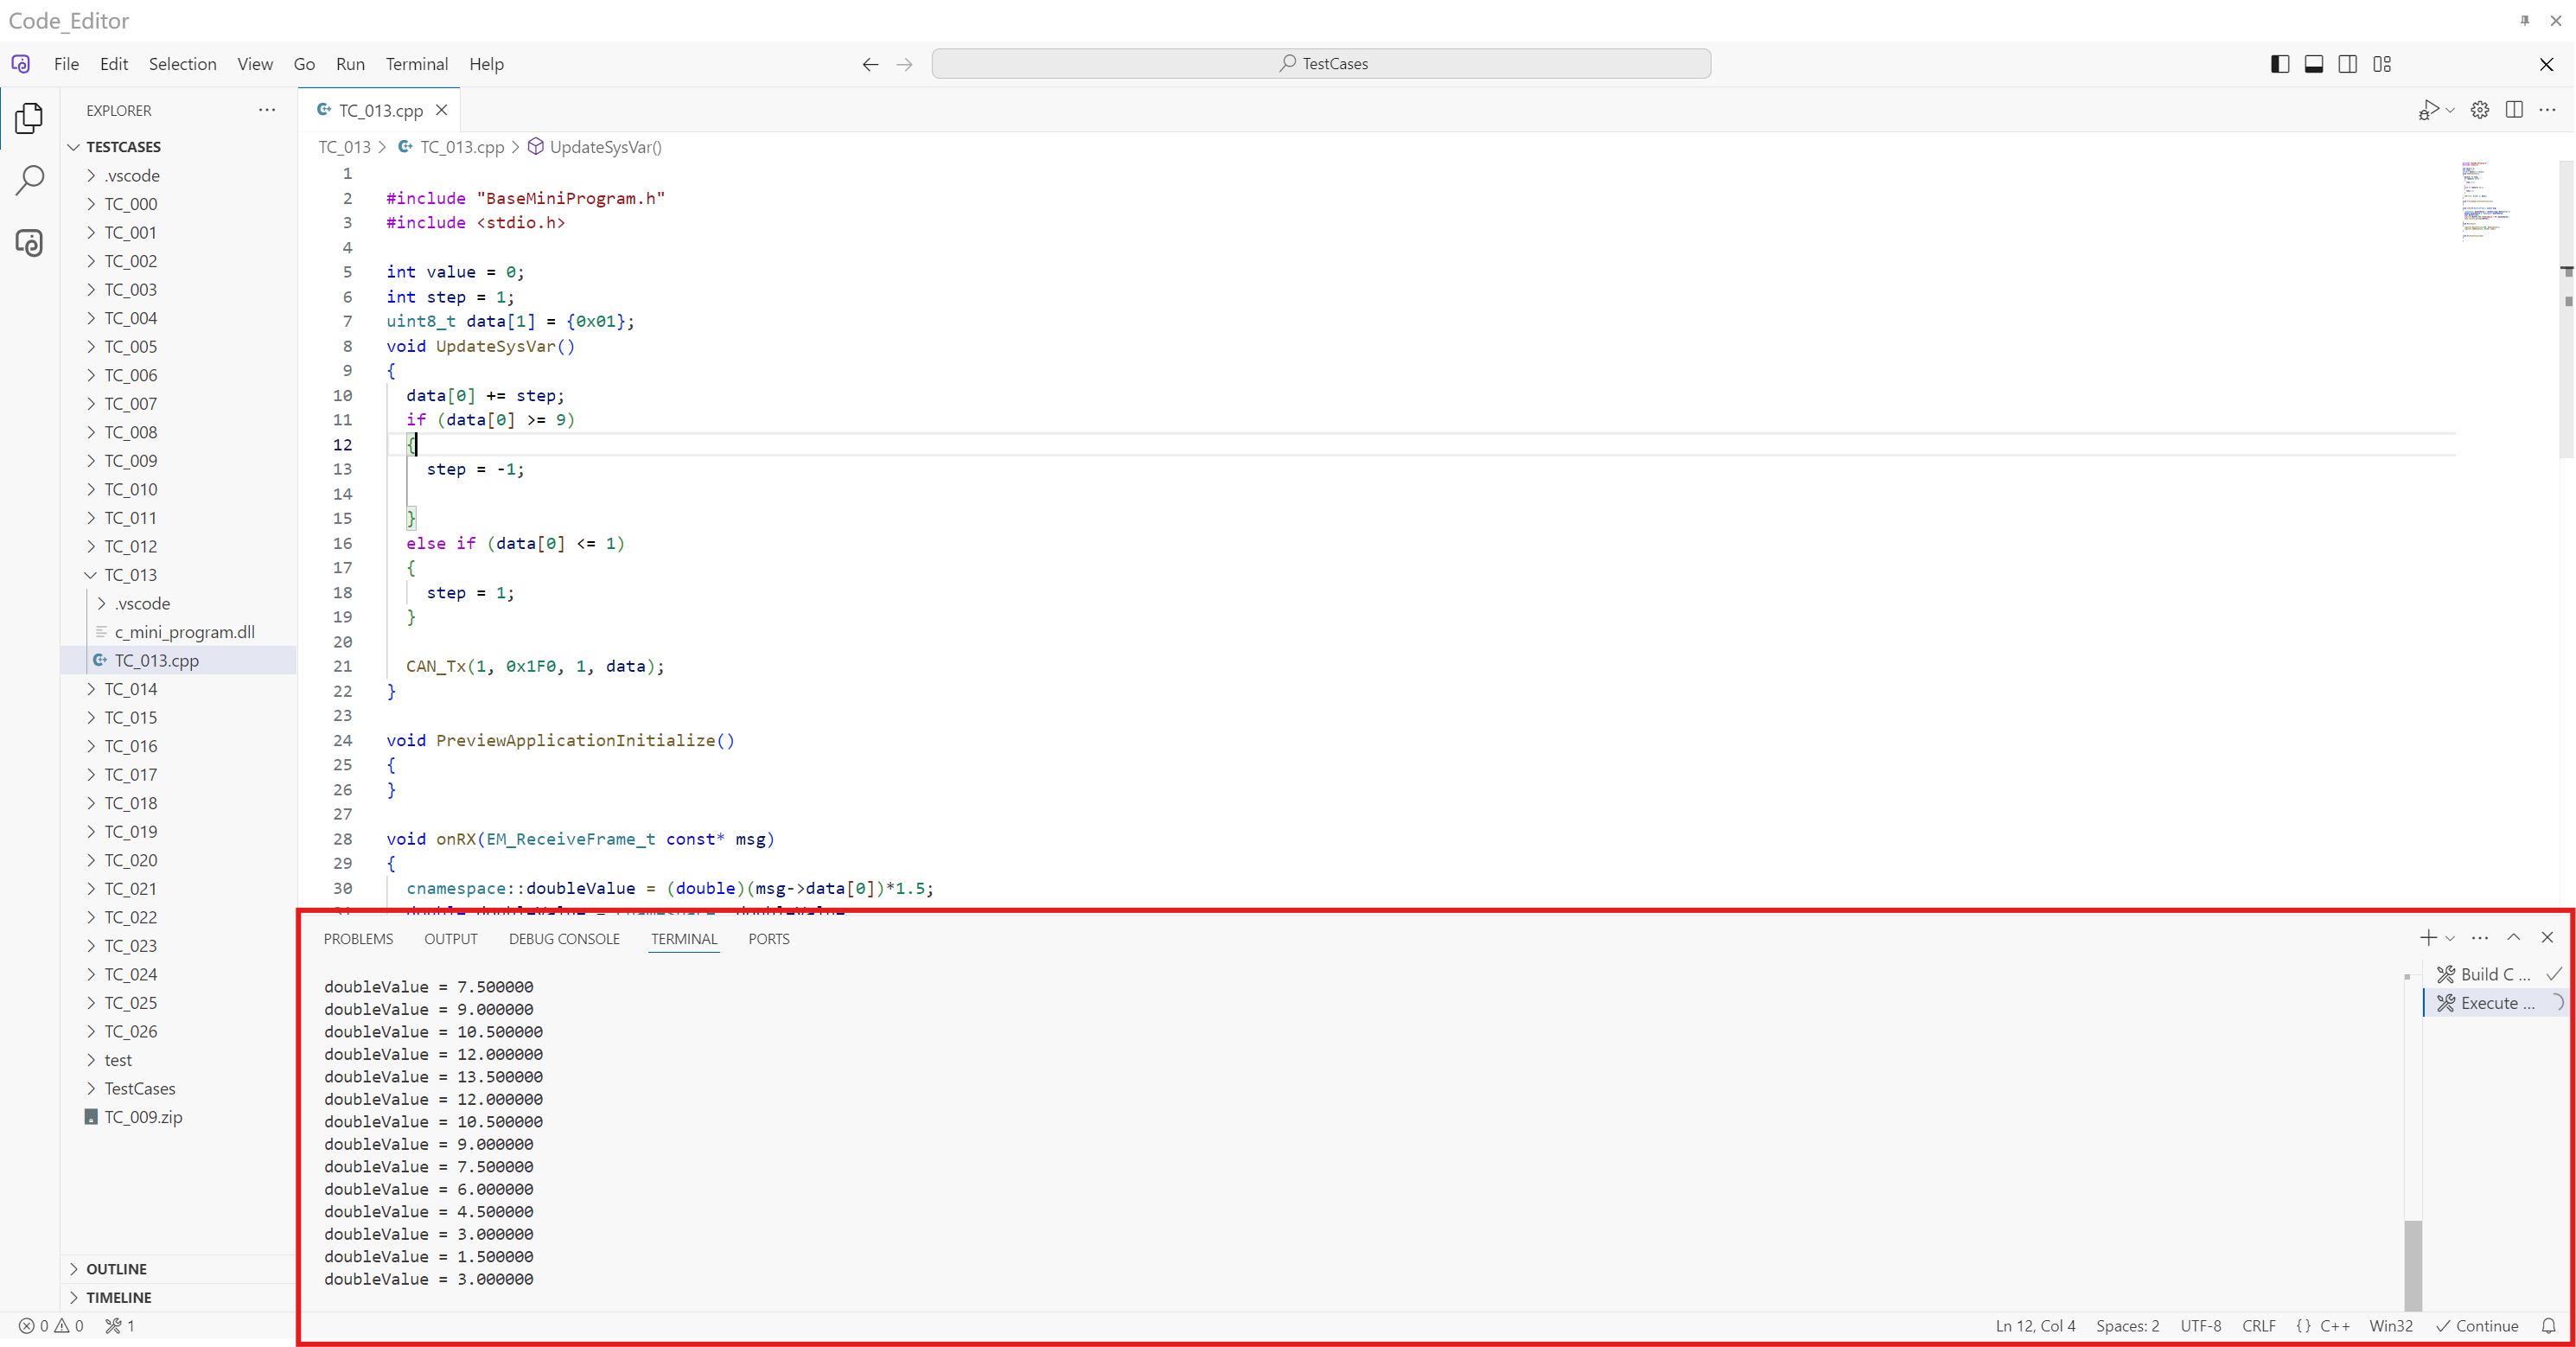This screenshot has height=1347, width=2576.
Task: Open the Terminal menu
Action: tap(416, 64)
